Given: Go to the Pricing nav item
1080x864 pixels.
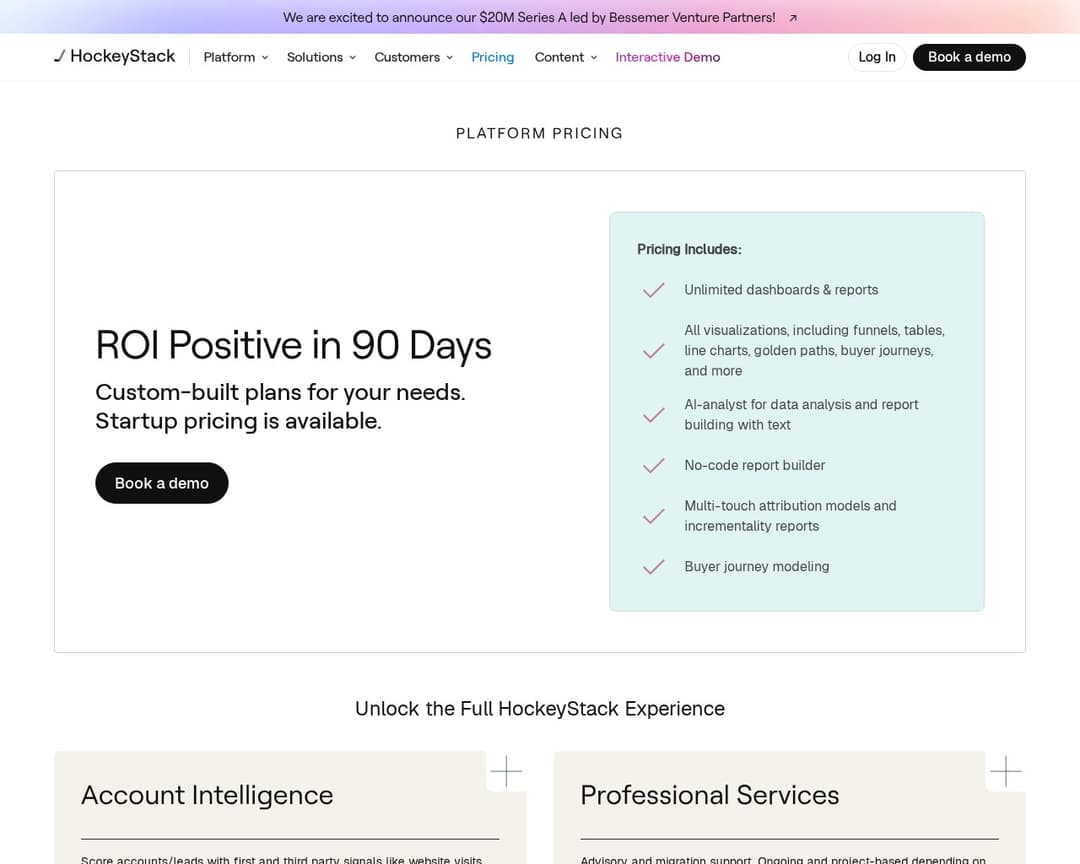Looking at the screenshot, I should 492,57.
